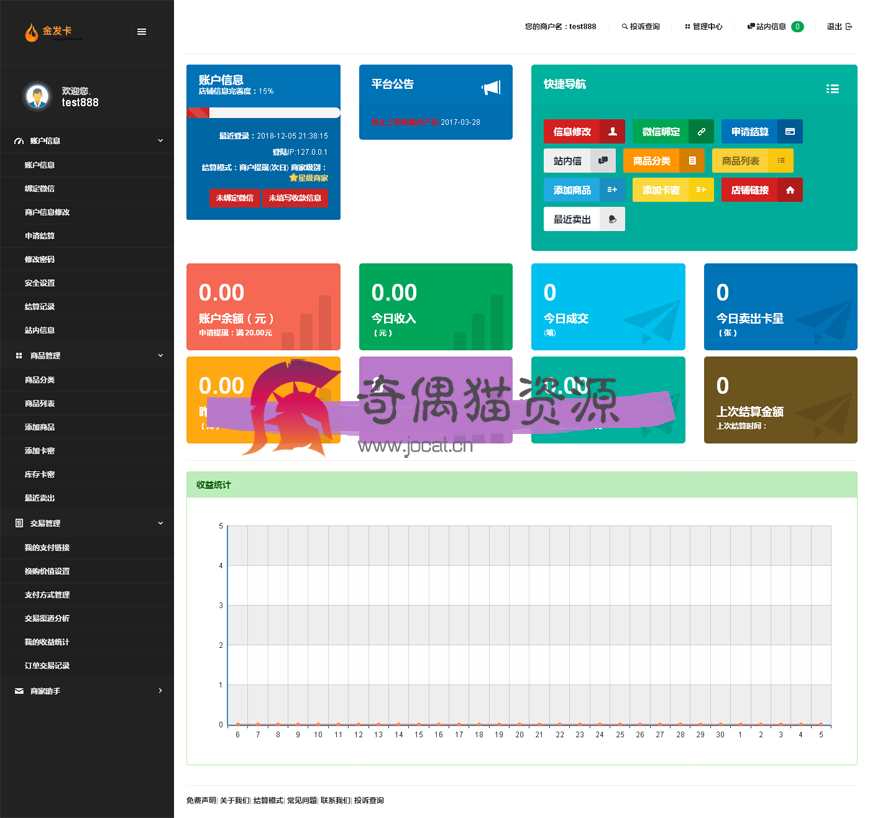Open 申请结算 in the sidebar
Image resolution: width=870 pixels, height=818 pixels.
coord(39,236)
